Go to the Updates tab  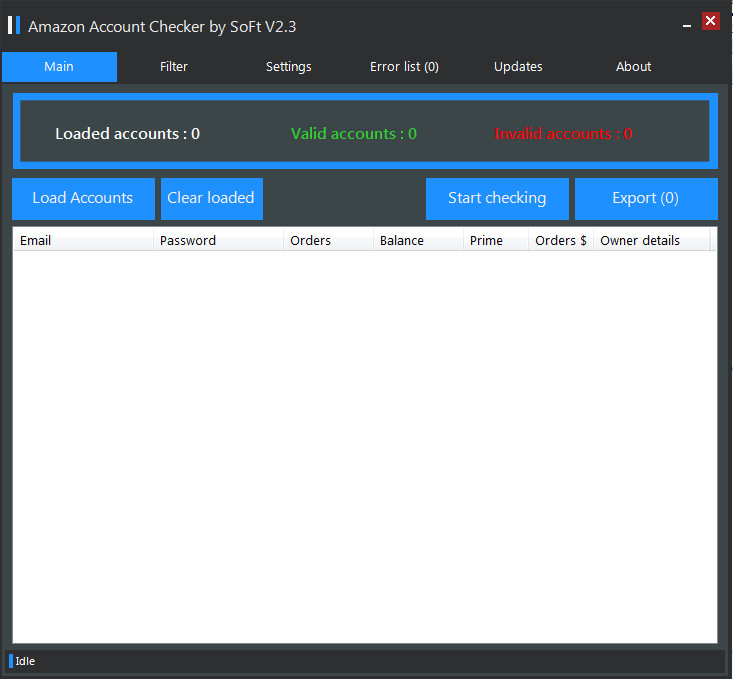518,67
